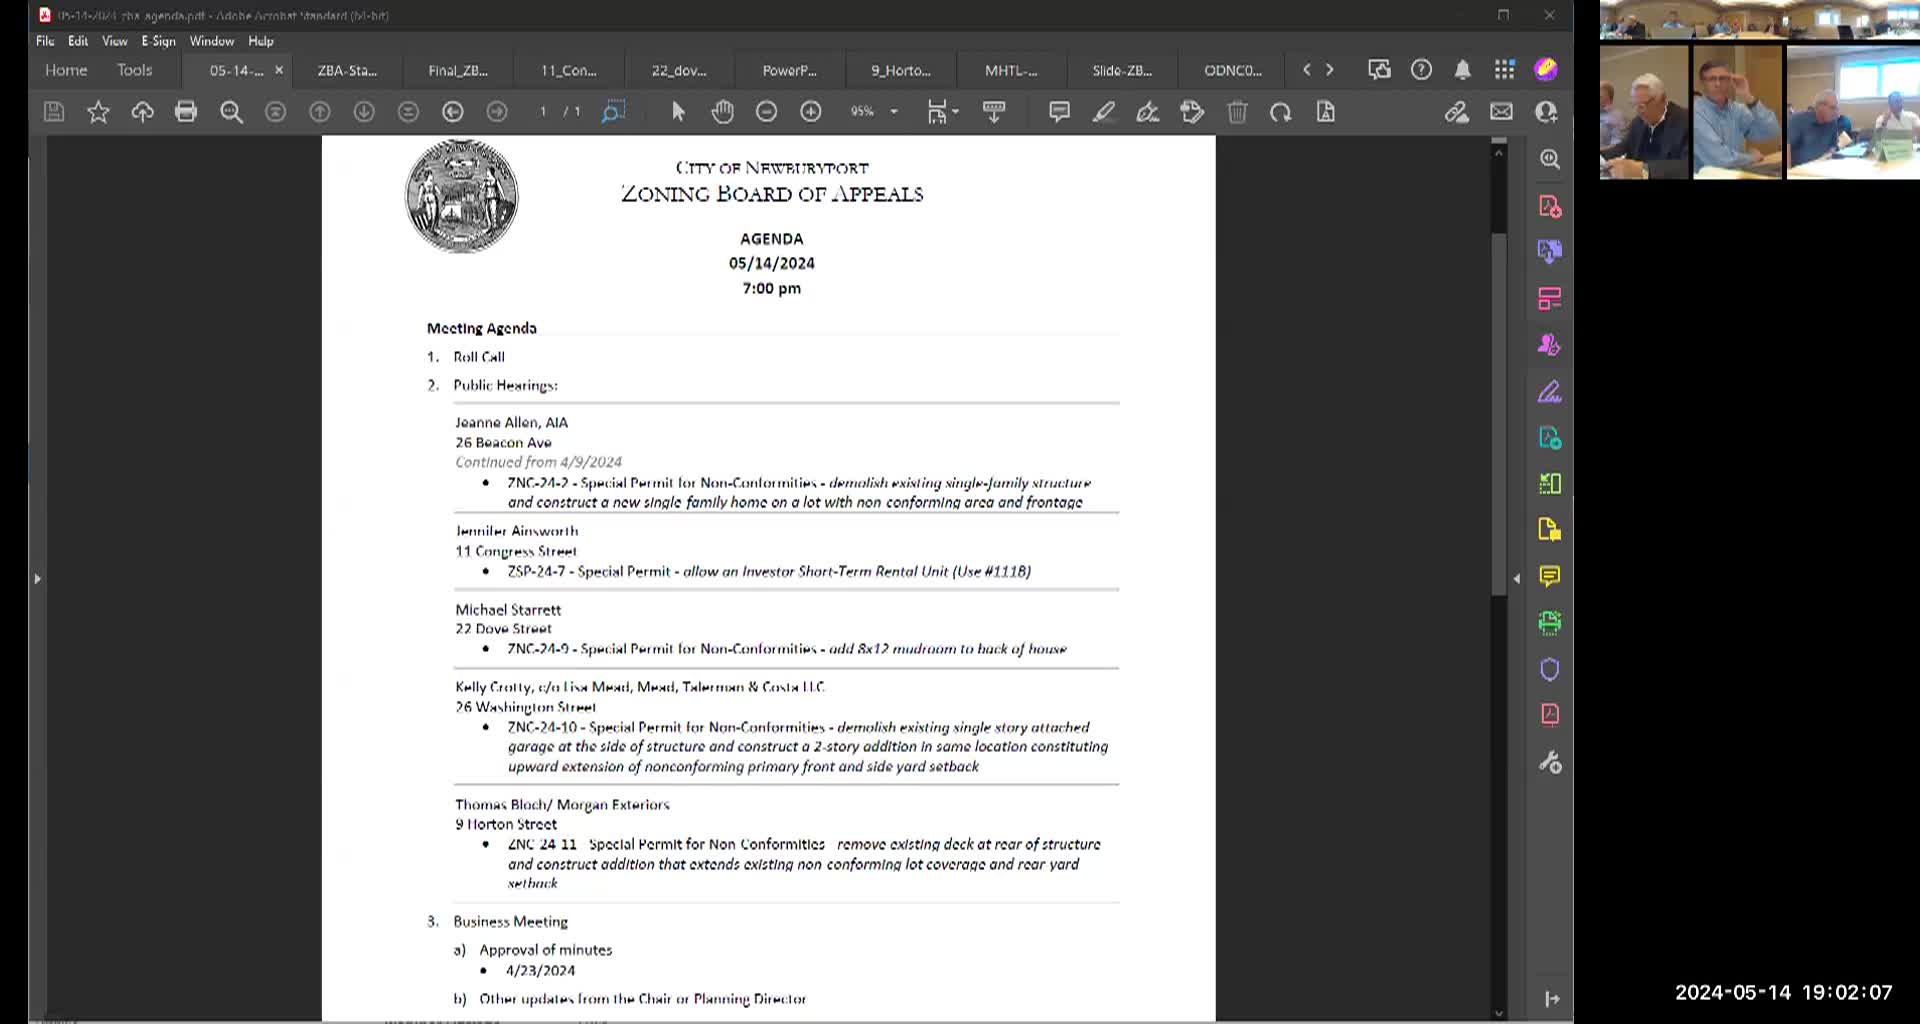Screen dimensions: 1920x1024
Task: Click the share with others person icon
Action: tap(1546, 112)
